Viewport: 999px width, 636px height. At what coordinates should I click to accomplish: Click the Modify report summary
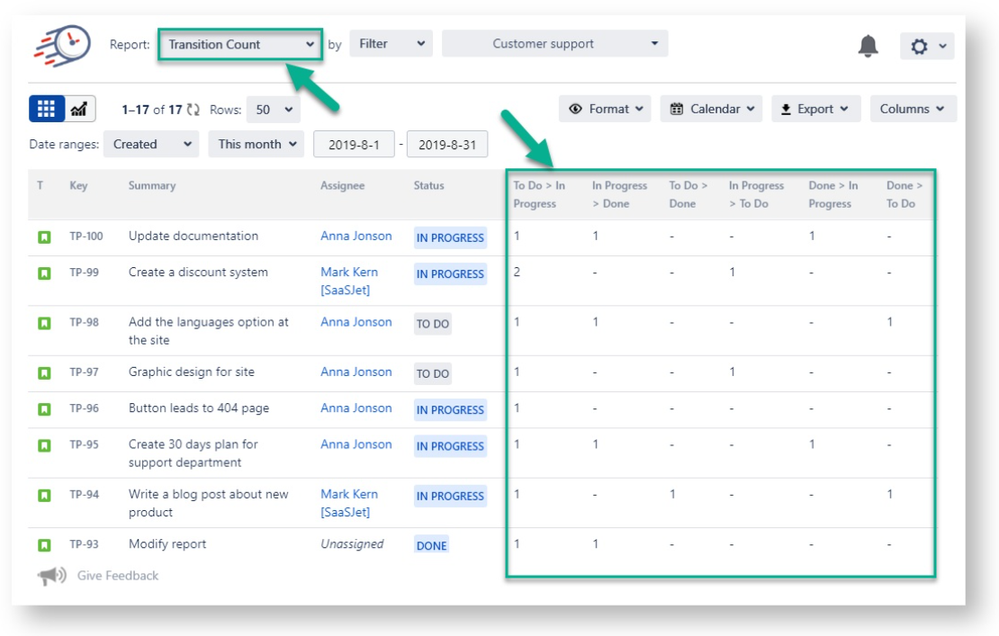(x=168, y=544)
